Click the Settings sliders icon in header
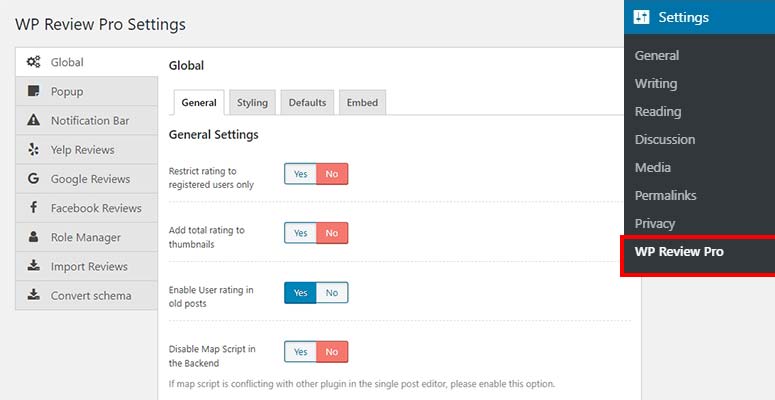 (641, 17)
